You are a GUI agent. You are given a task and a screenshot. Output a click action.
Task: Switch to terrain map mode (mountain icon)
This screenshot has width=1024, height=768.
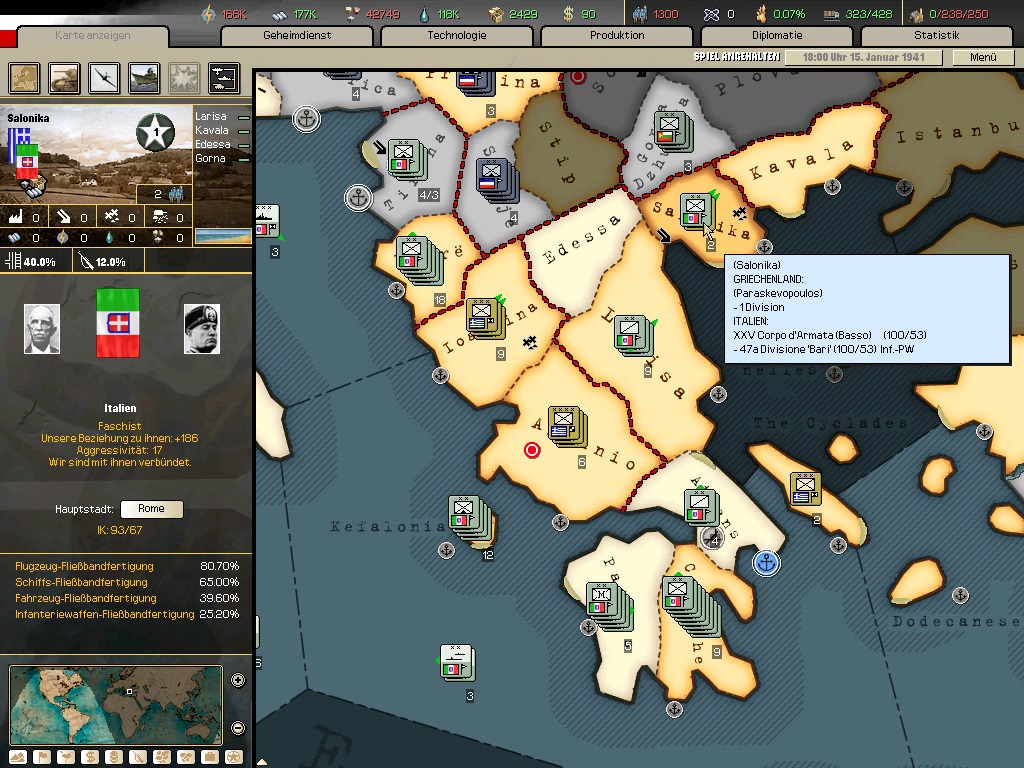pos(17,757)
